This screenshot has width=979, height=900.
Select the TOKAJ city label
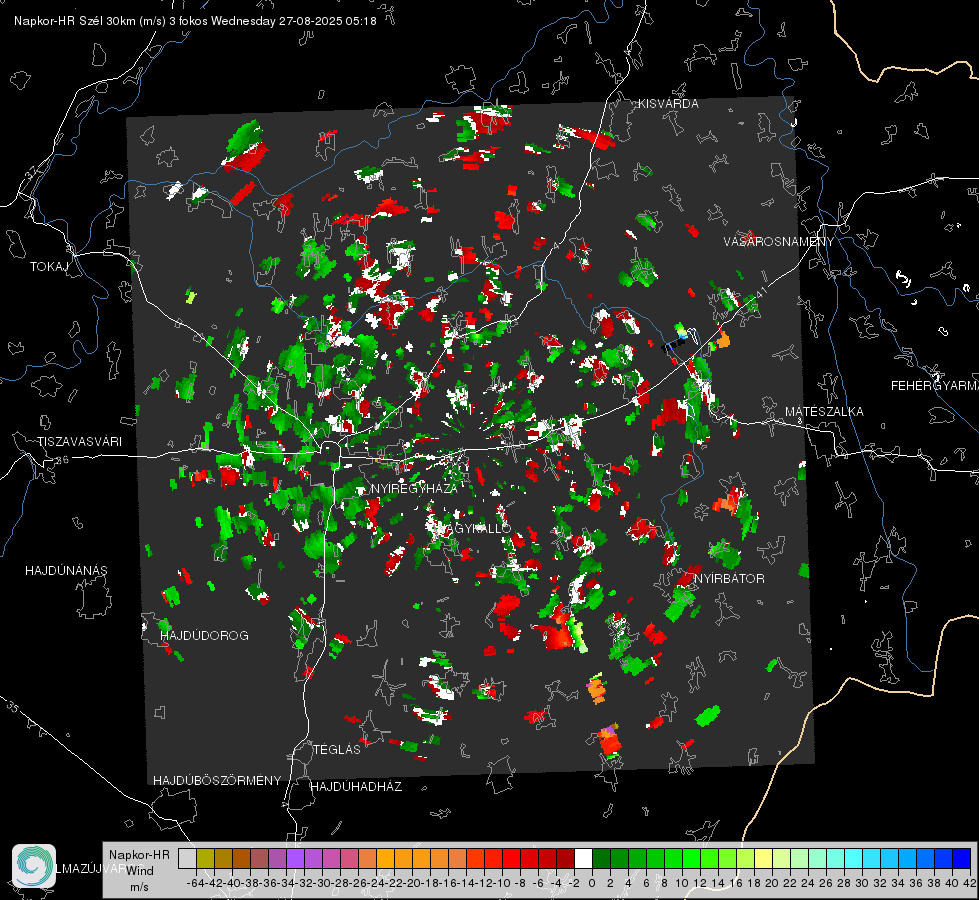click(49, 267)
